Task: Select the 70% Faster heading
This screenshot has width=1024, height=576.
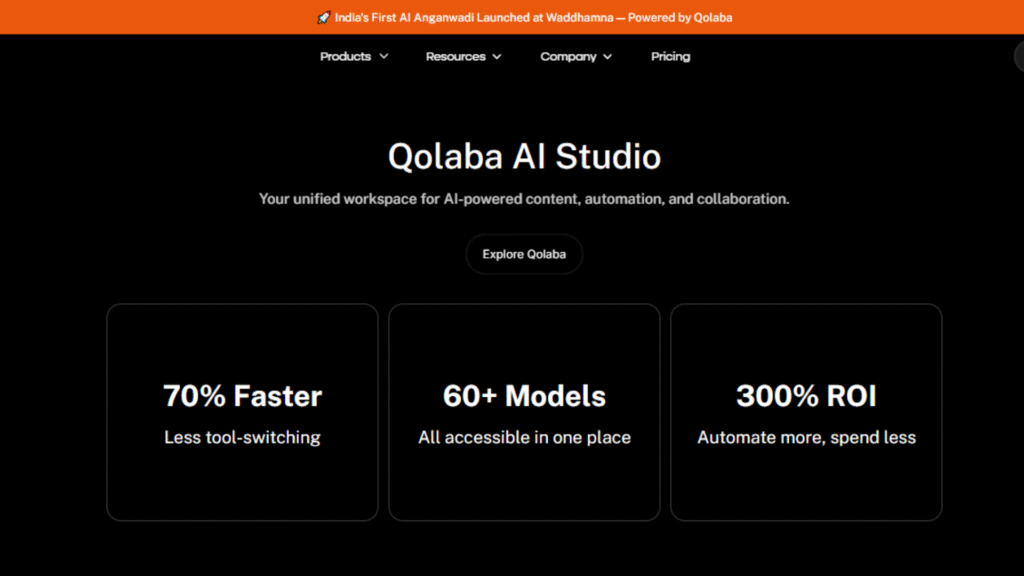Action: tap(242, 396)
